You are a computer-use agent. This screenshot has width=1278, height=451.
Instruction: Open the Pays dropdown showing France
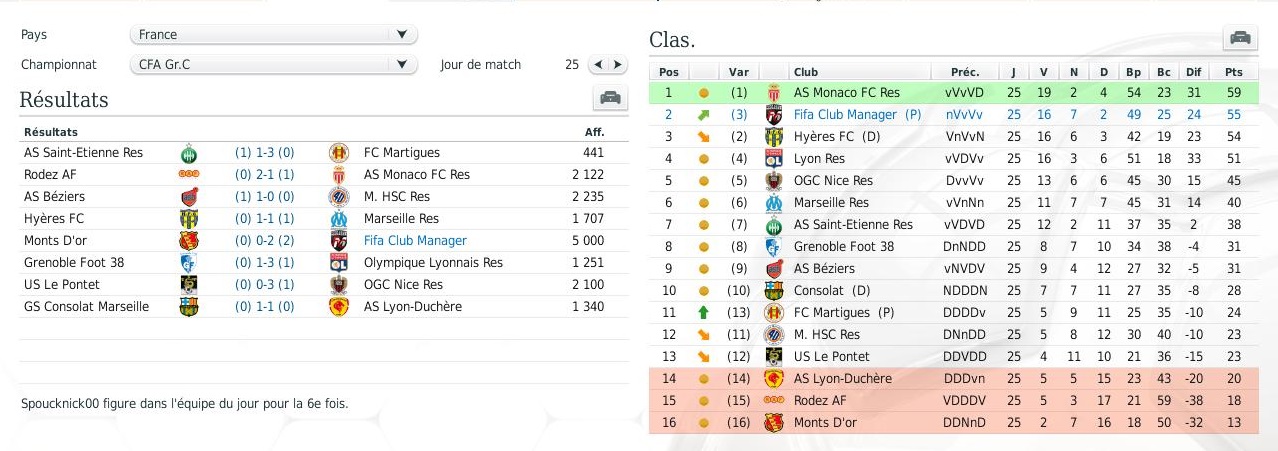click(x=274, y=34)
